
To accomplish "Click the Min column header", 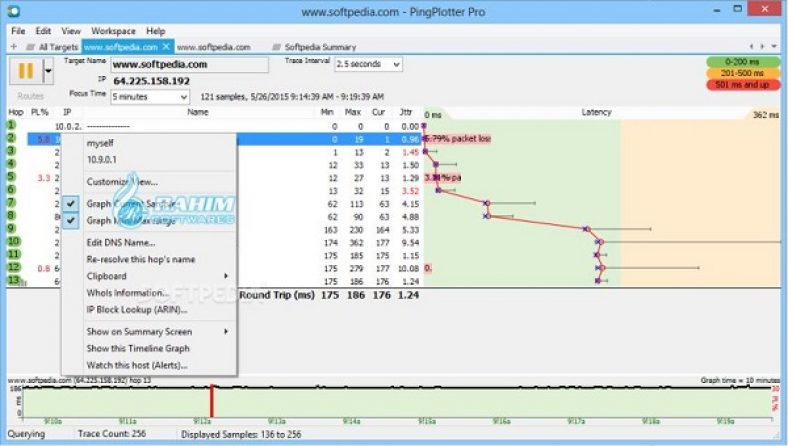I will coord(327,112).
